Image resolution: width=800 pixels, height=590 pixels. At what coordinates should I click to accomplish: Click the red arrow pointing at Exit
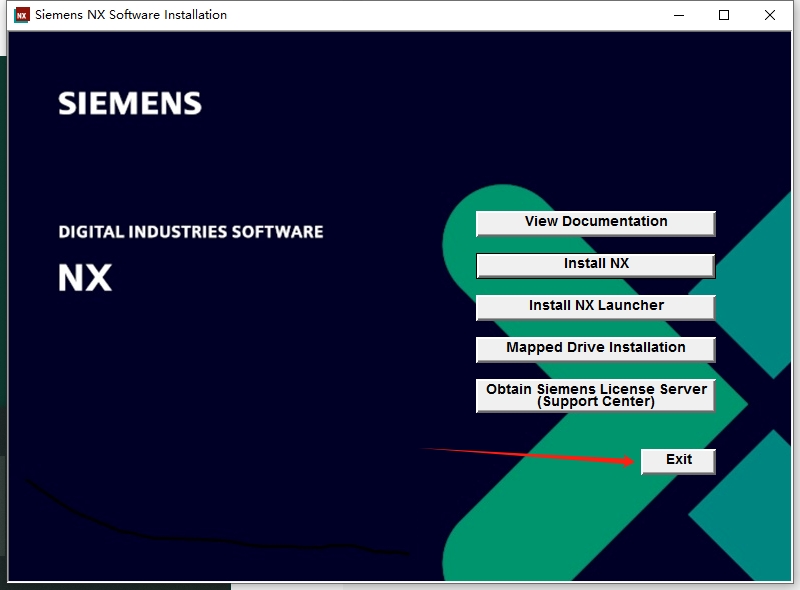[x=530, y=456]
